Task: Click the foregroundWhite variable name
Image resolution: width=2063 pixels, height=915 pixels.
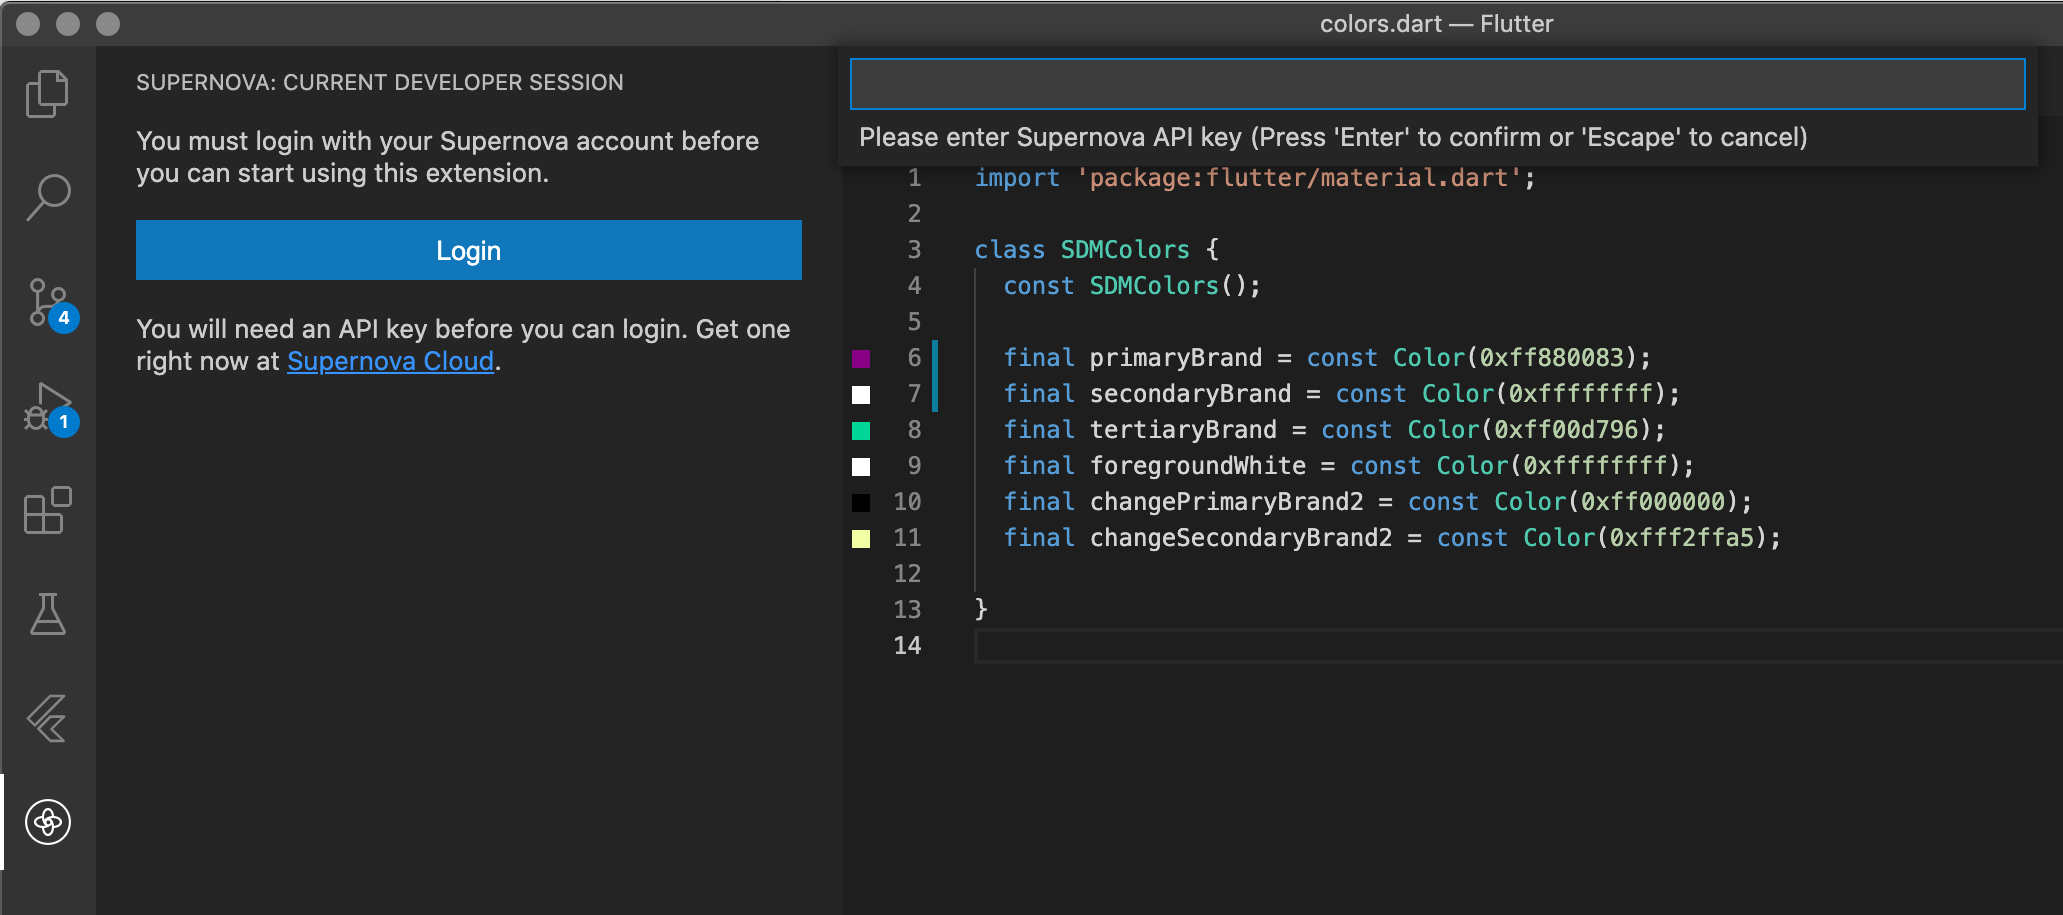Action: pos(1198,466)
